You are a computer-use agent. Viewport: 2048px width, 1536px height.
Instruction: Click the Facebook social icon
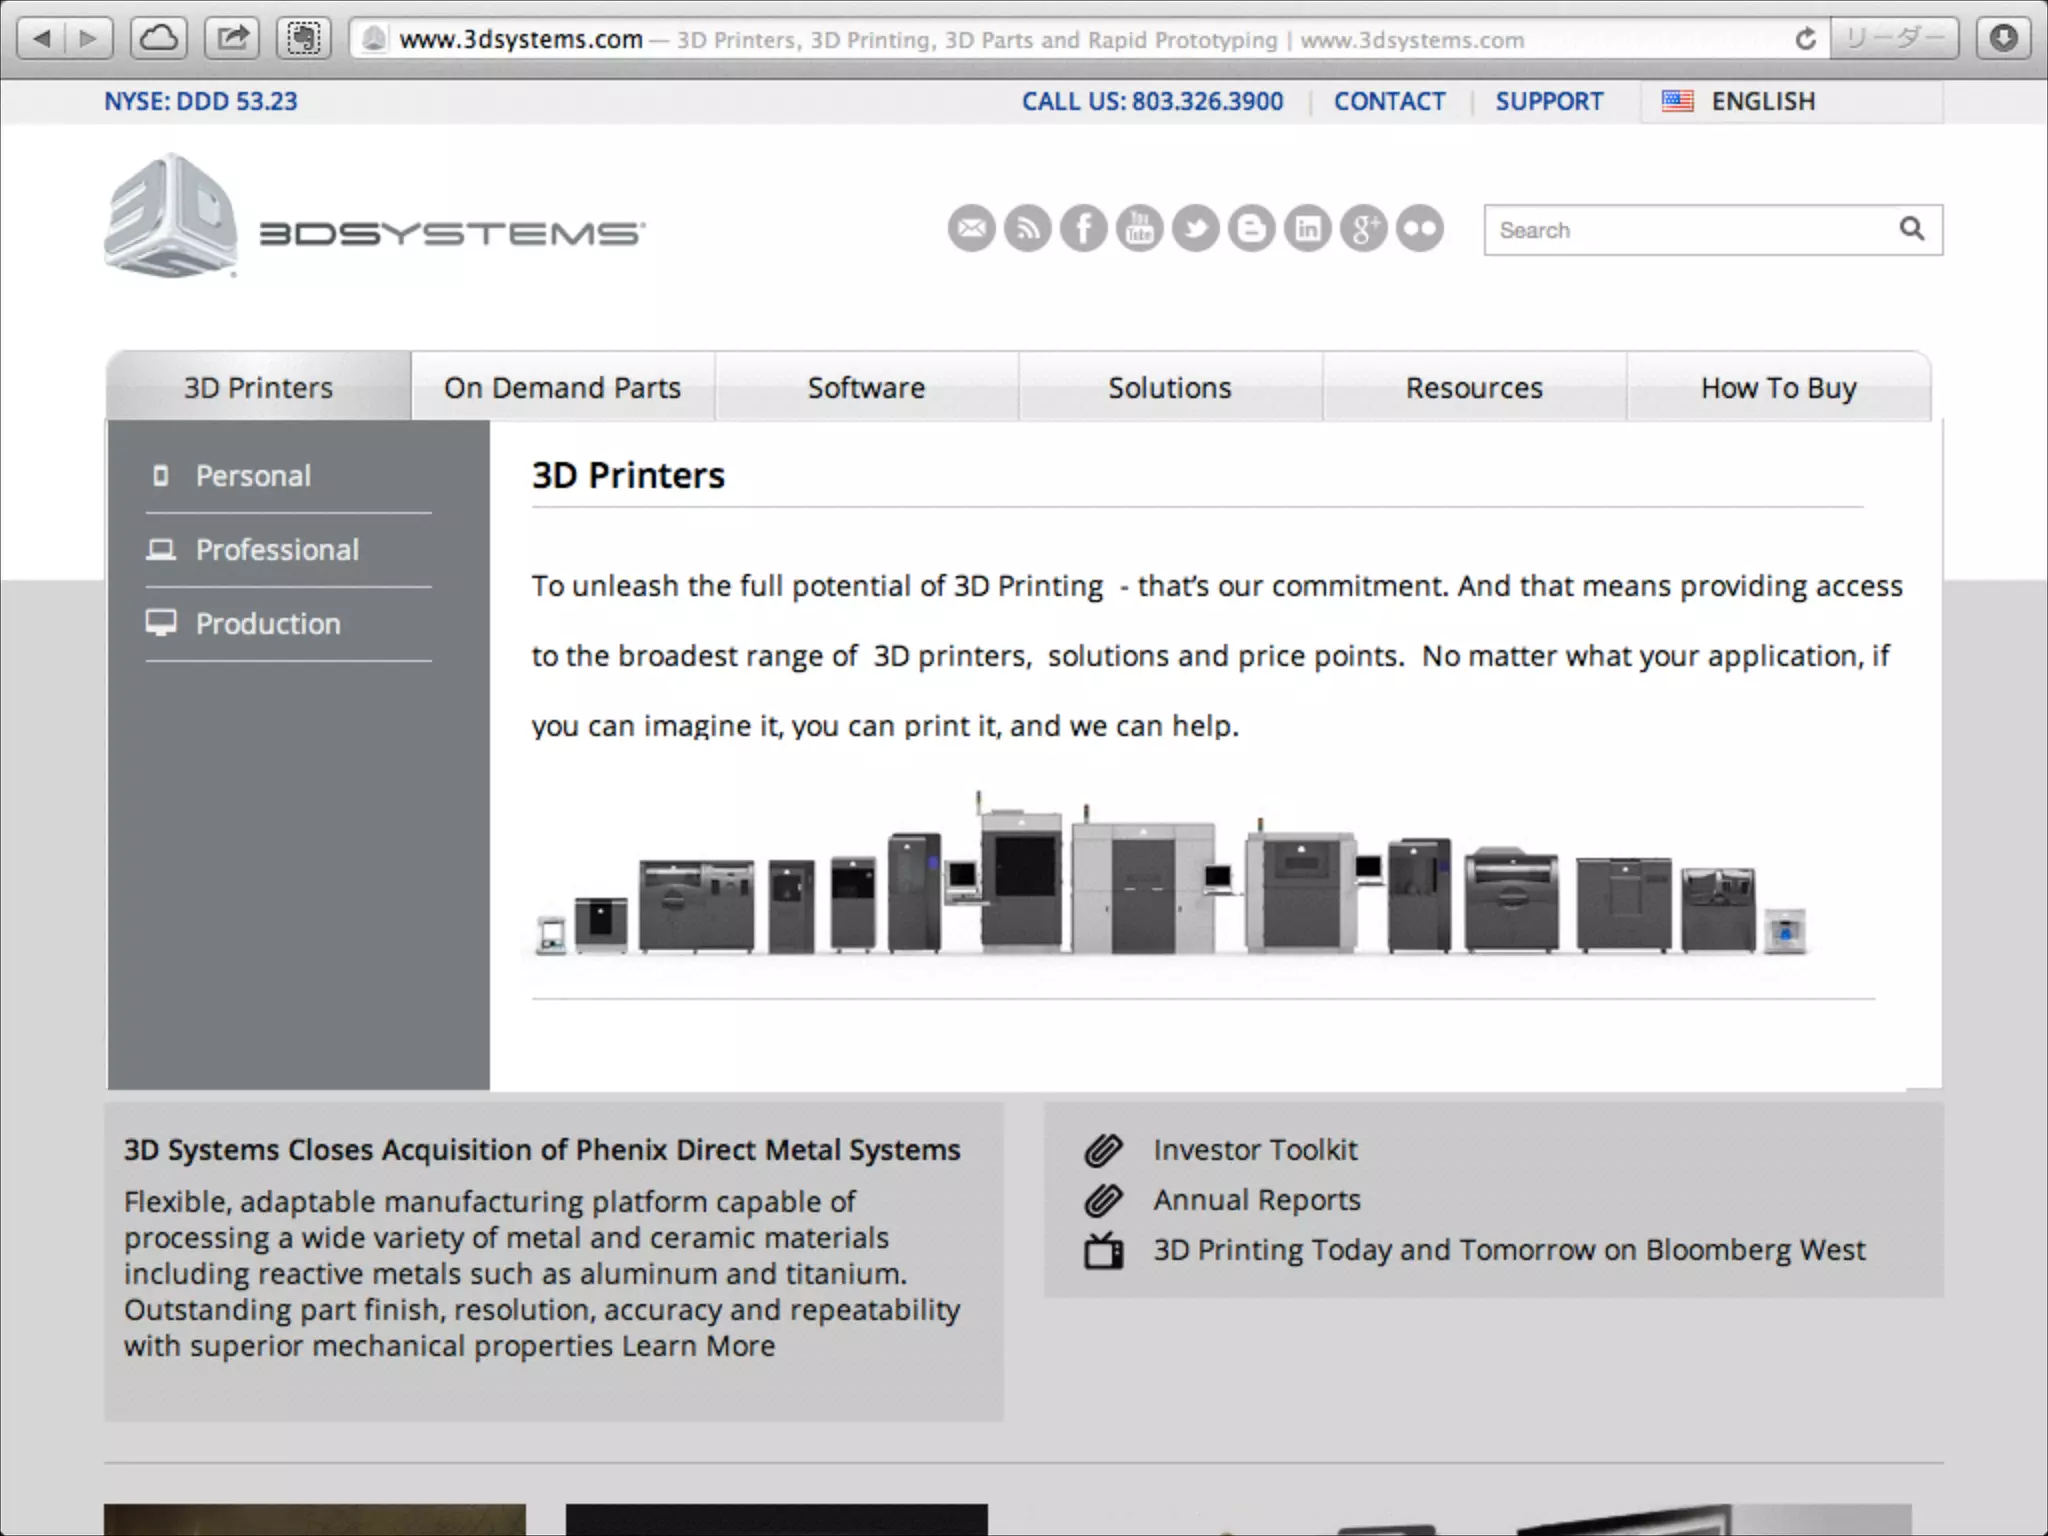click(x=1083, y=229)
